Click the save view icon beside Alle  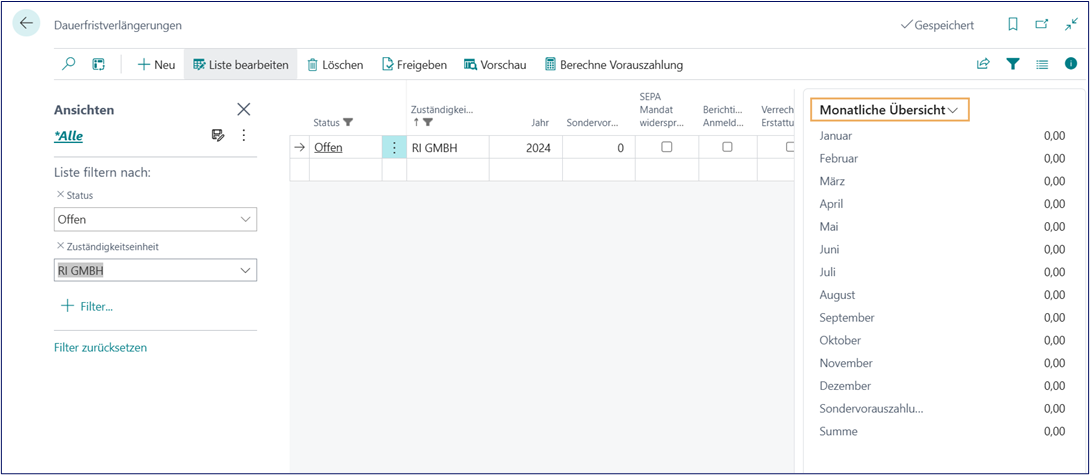[x=218, y=135]
